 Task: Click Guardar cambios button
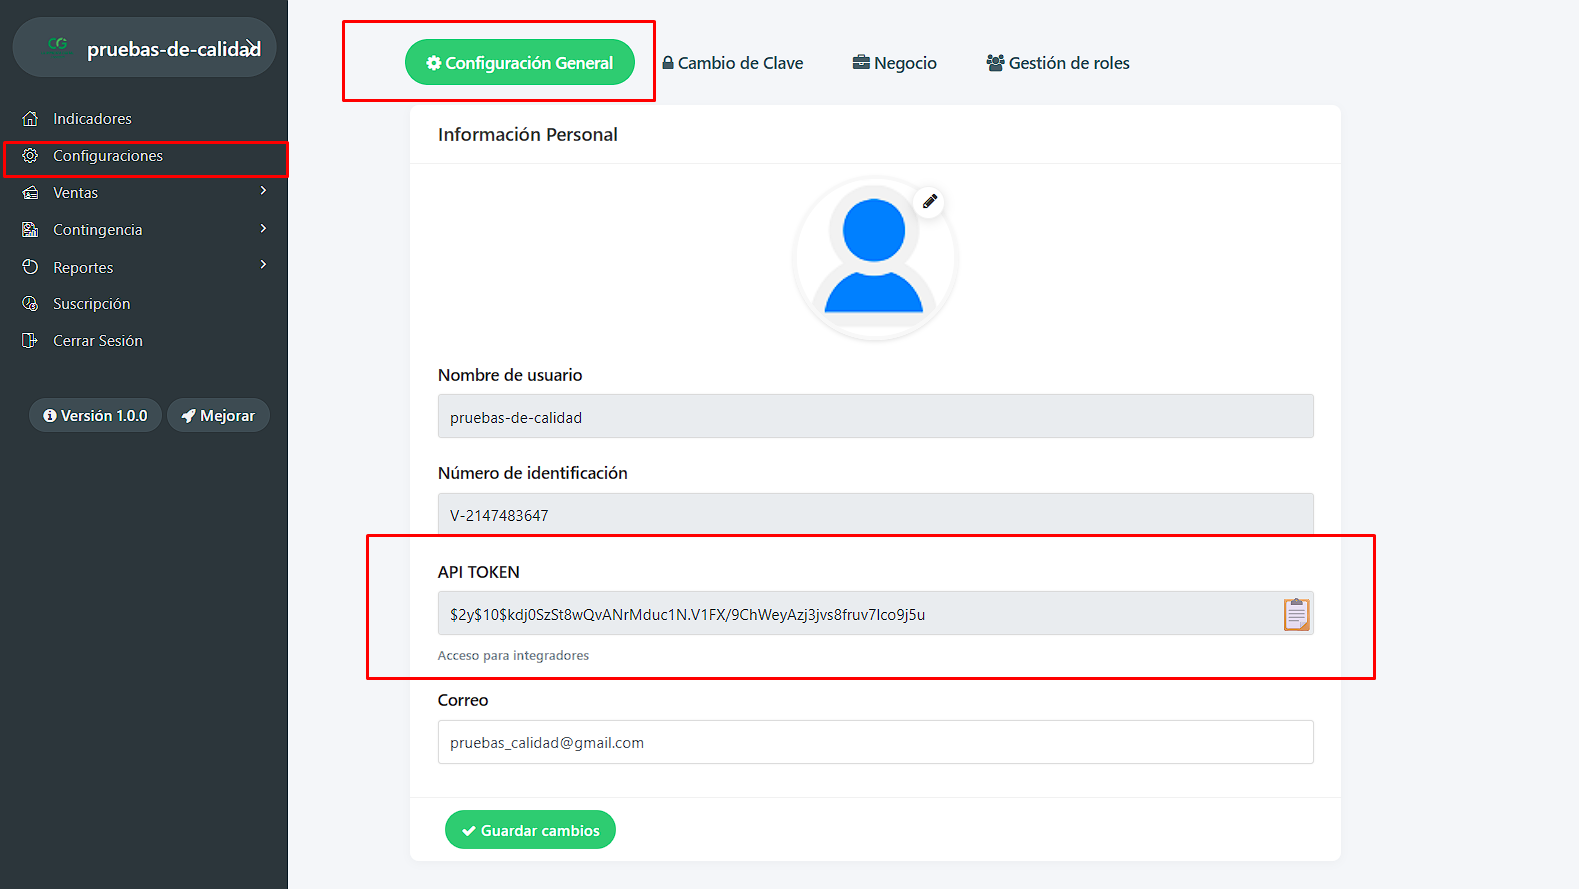[530, 830]
